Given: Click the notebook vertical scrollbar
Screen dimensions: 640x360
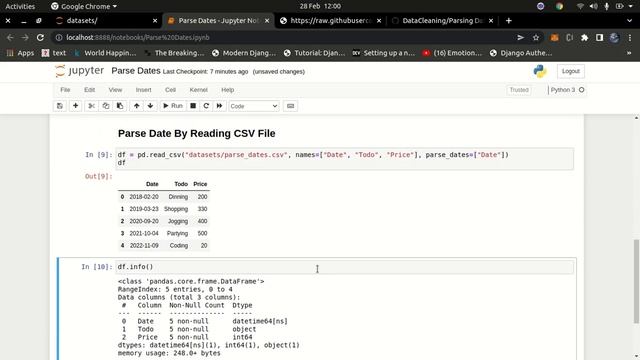Looking at the screenshot, I should [x=636, y=282].
